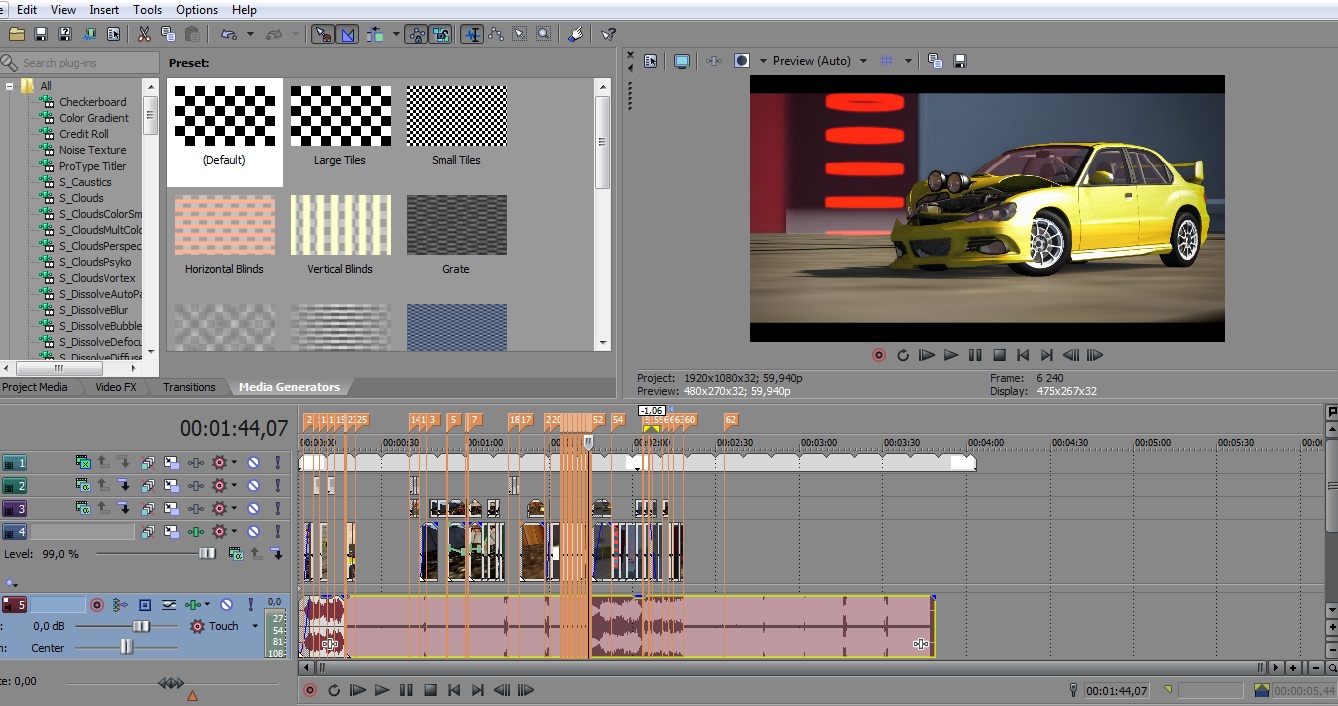Select the S_Clouds generator in plug-in list
Screen dimensions: 1338x706
[x=81, y=198]
